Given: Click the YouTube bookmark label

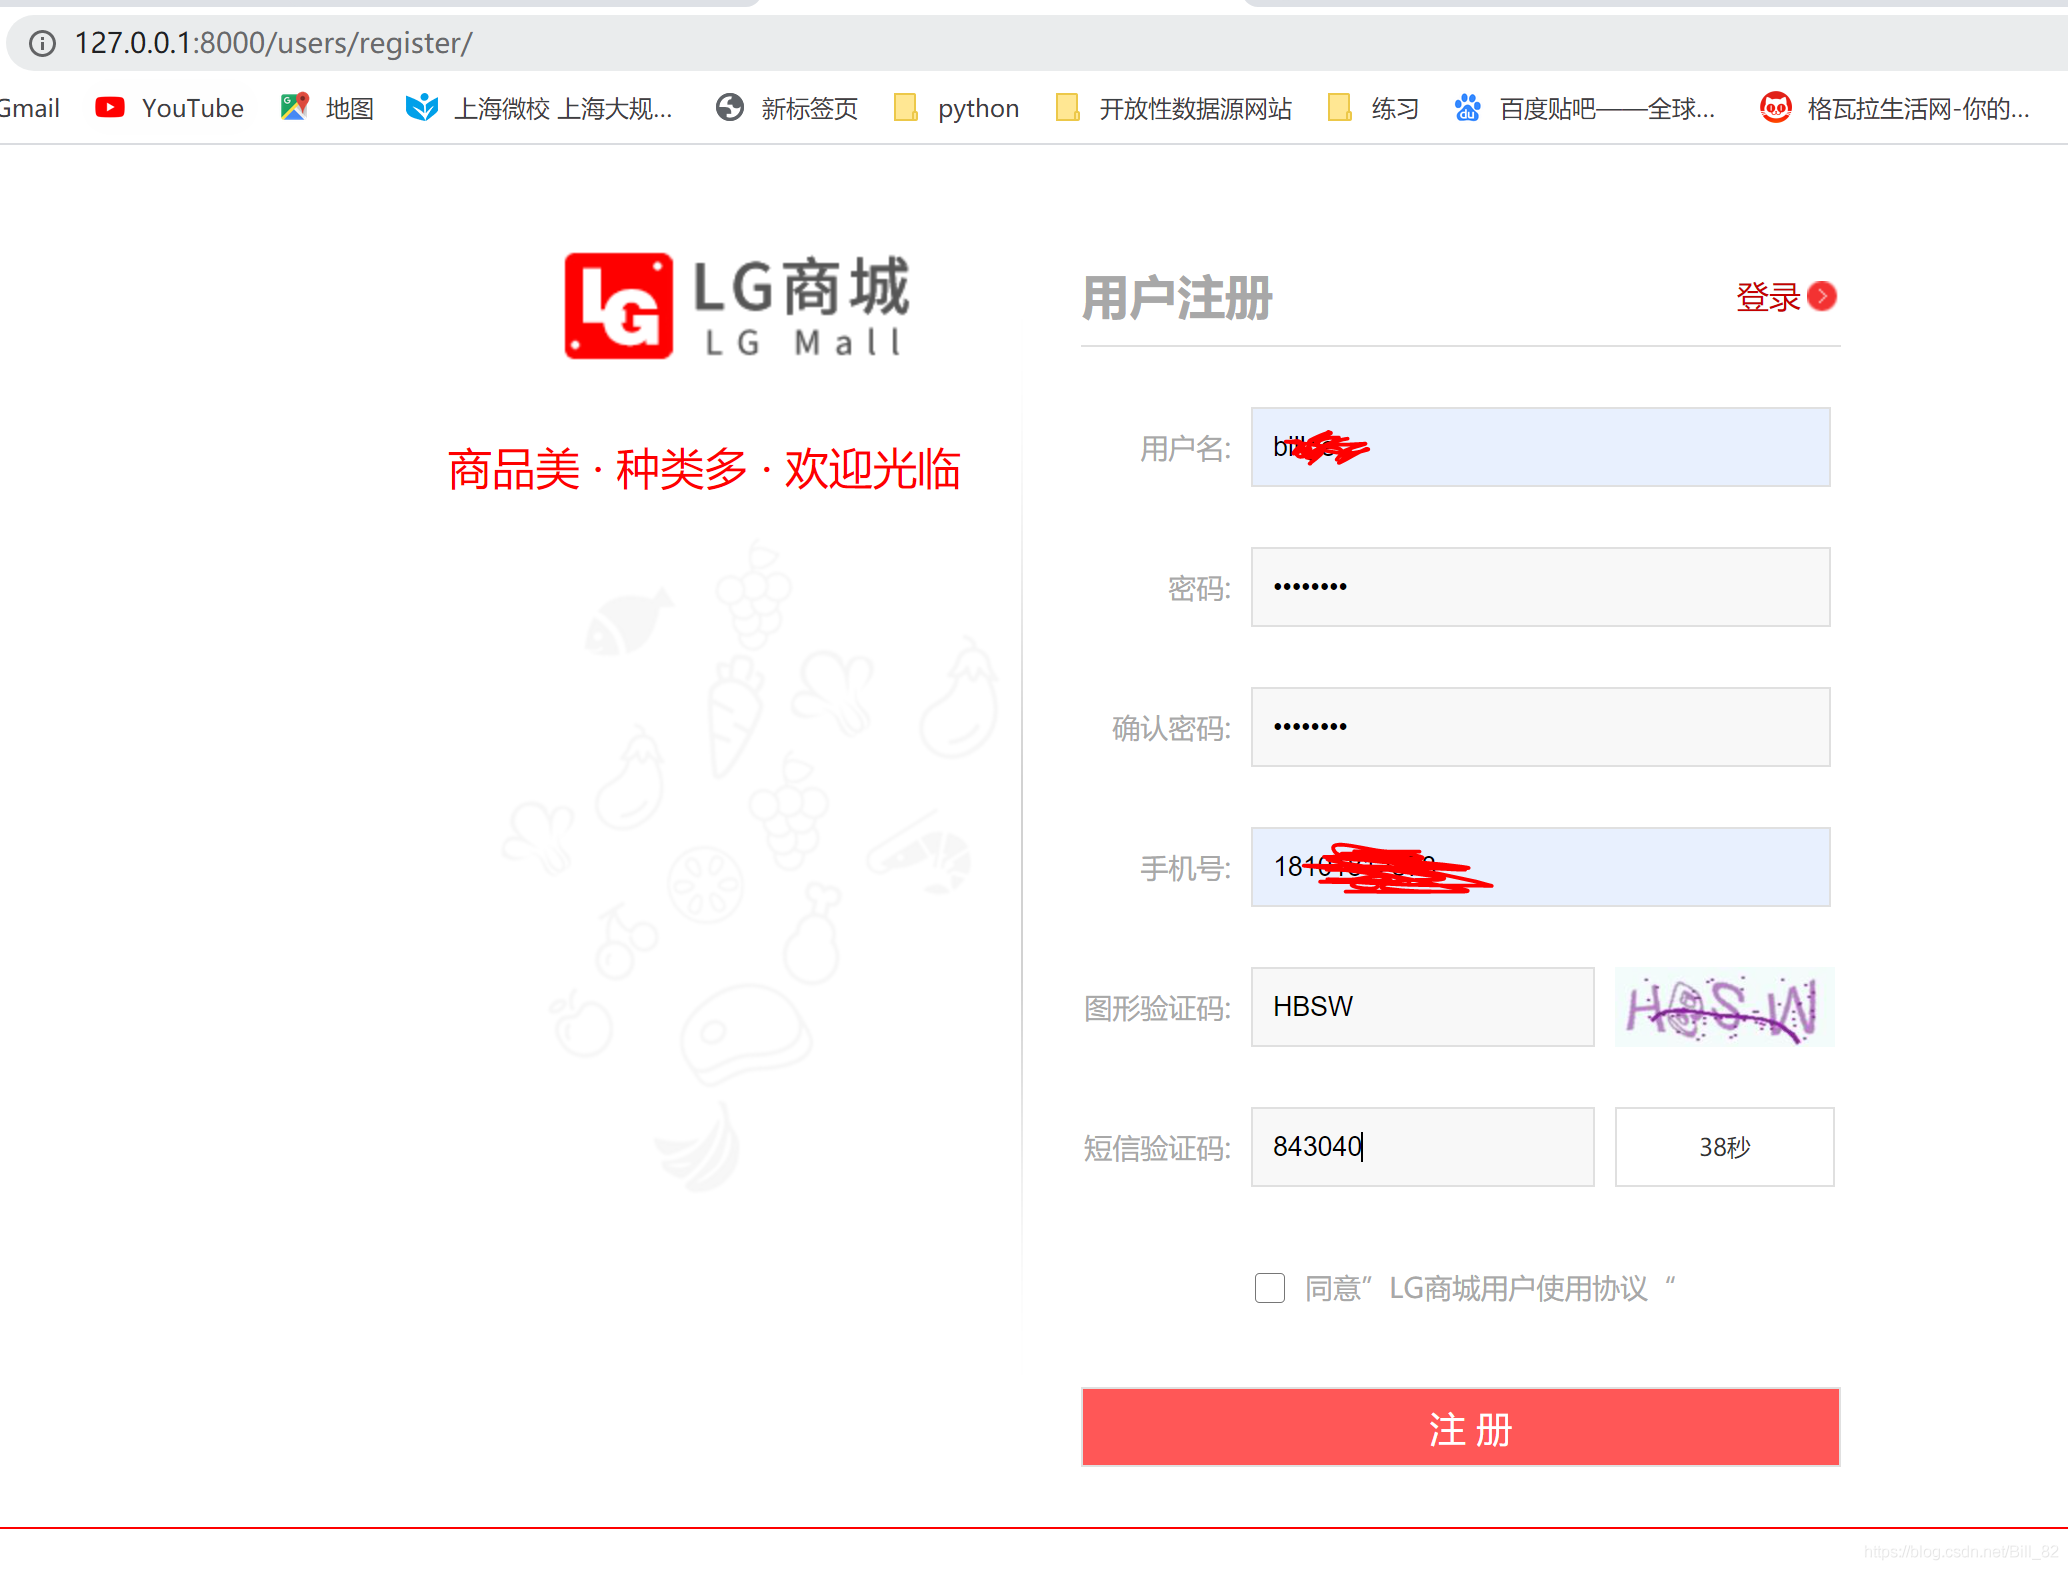Looking at the screenshot, I should (x=193, y=108).
